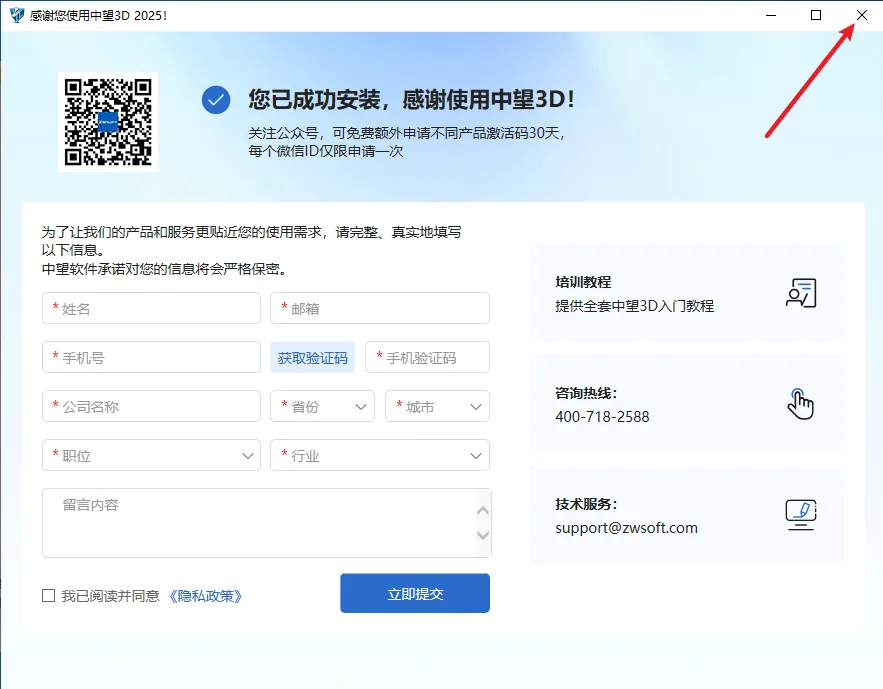
Task: Open the 培训教程 training card title
Action: 583,282
